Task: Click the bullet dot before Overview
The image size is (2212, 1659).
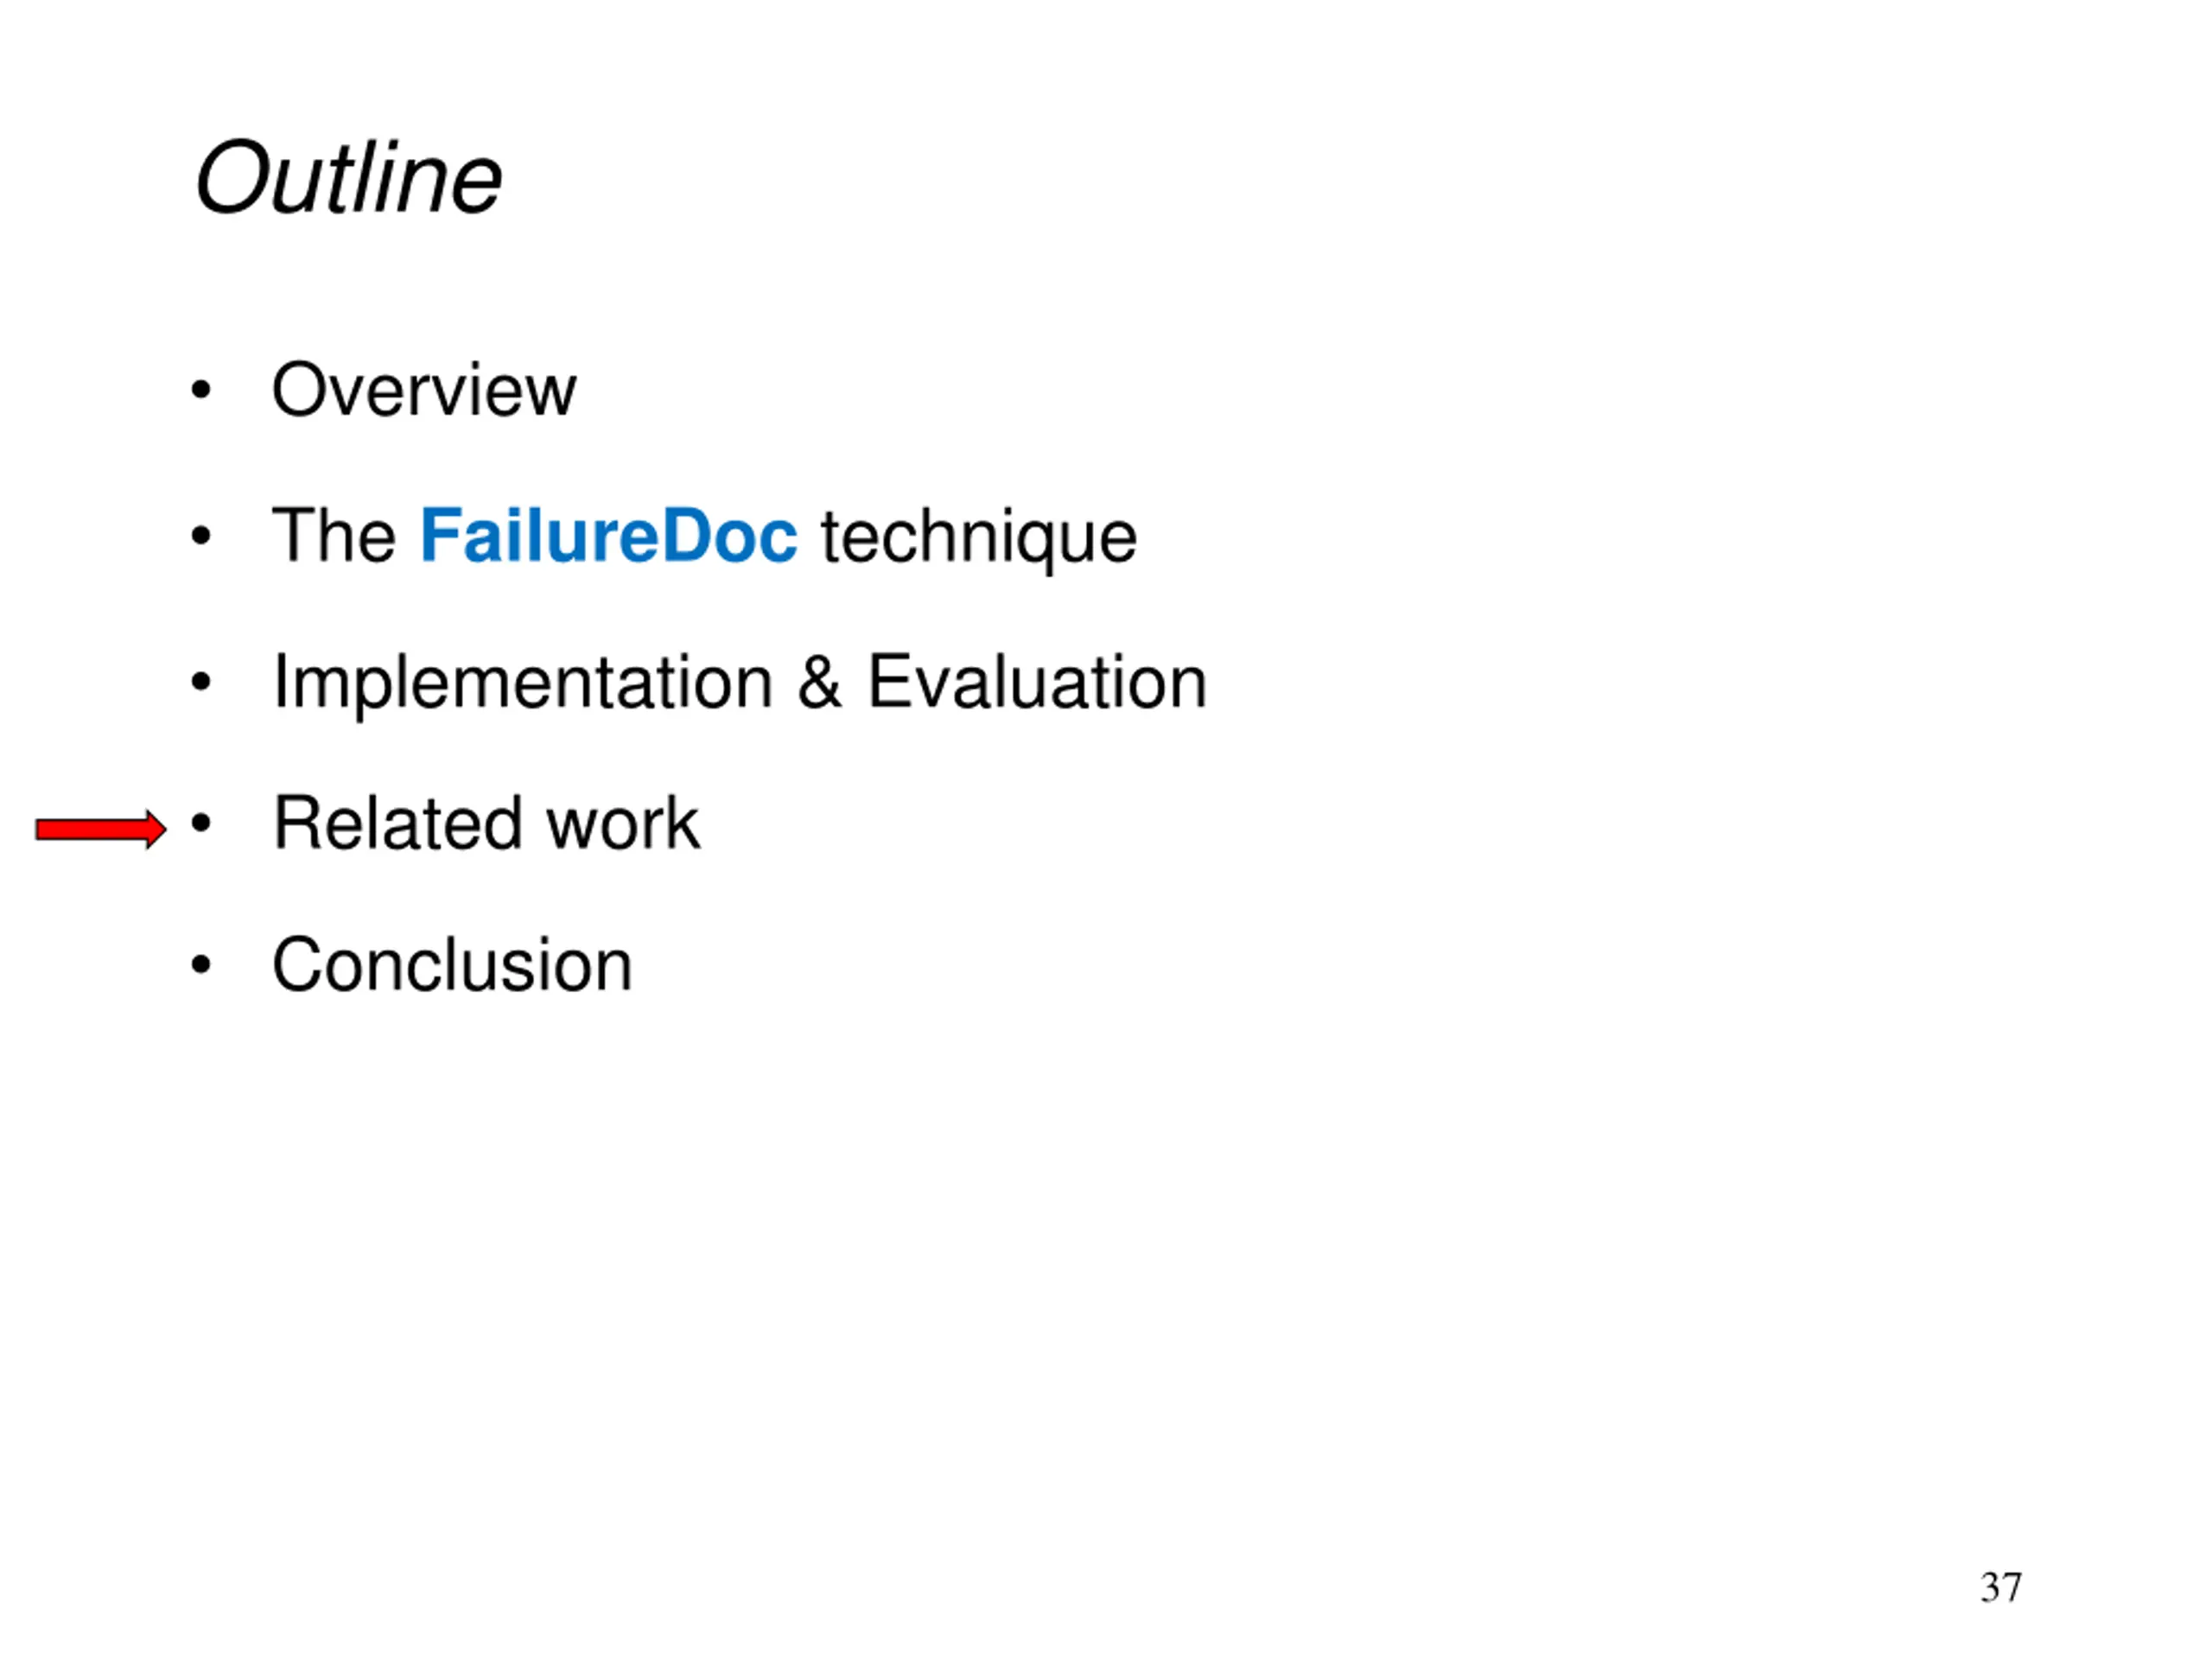Action: tap(201, 390)
